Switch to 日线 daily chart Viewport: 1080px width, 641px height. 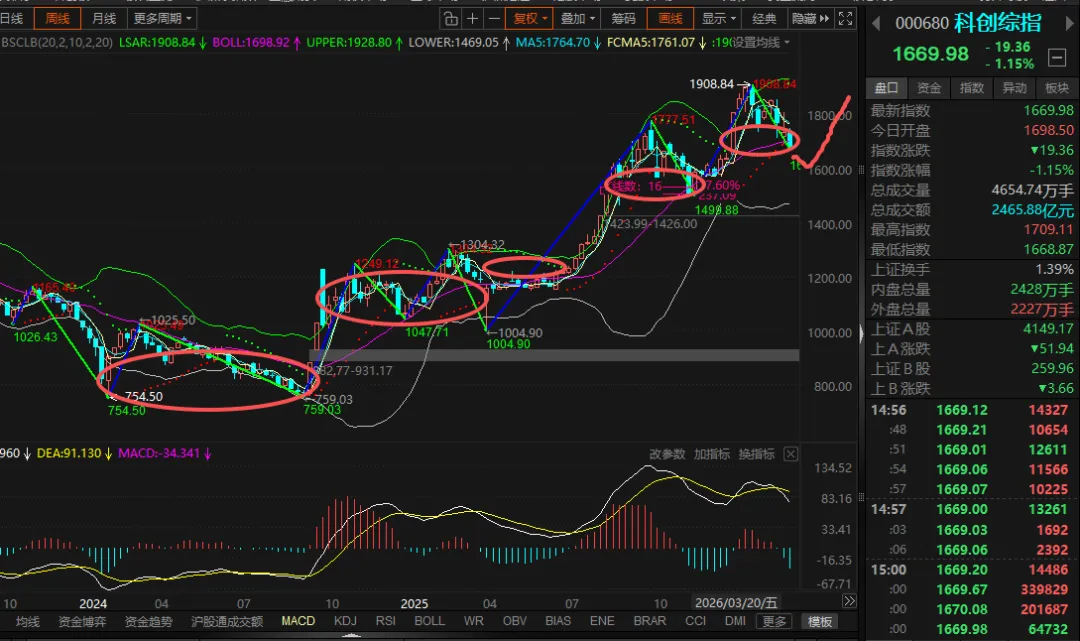(12, 19)
